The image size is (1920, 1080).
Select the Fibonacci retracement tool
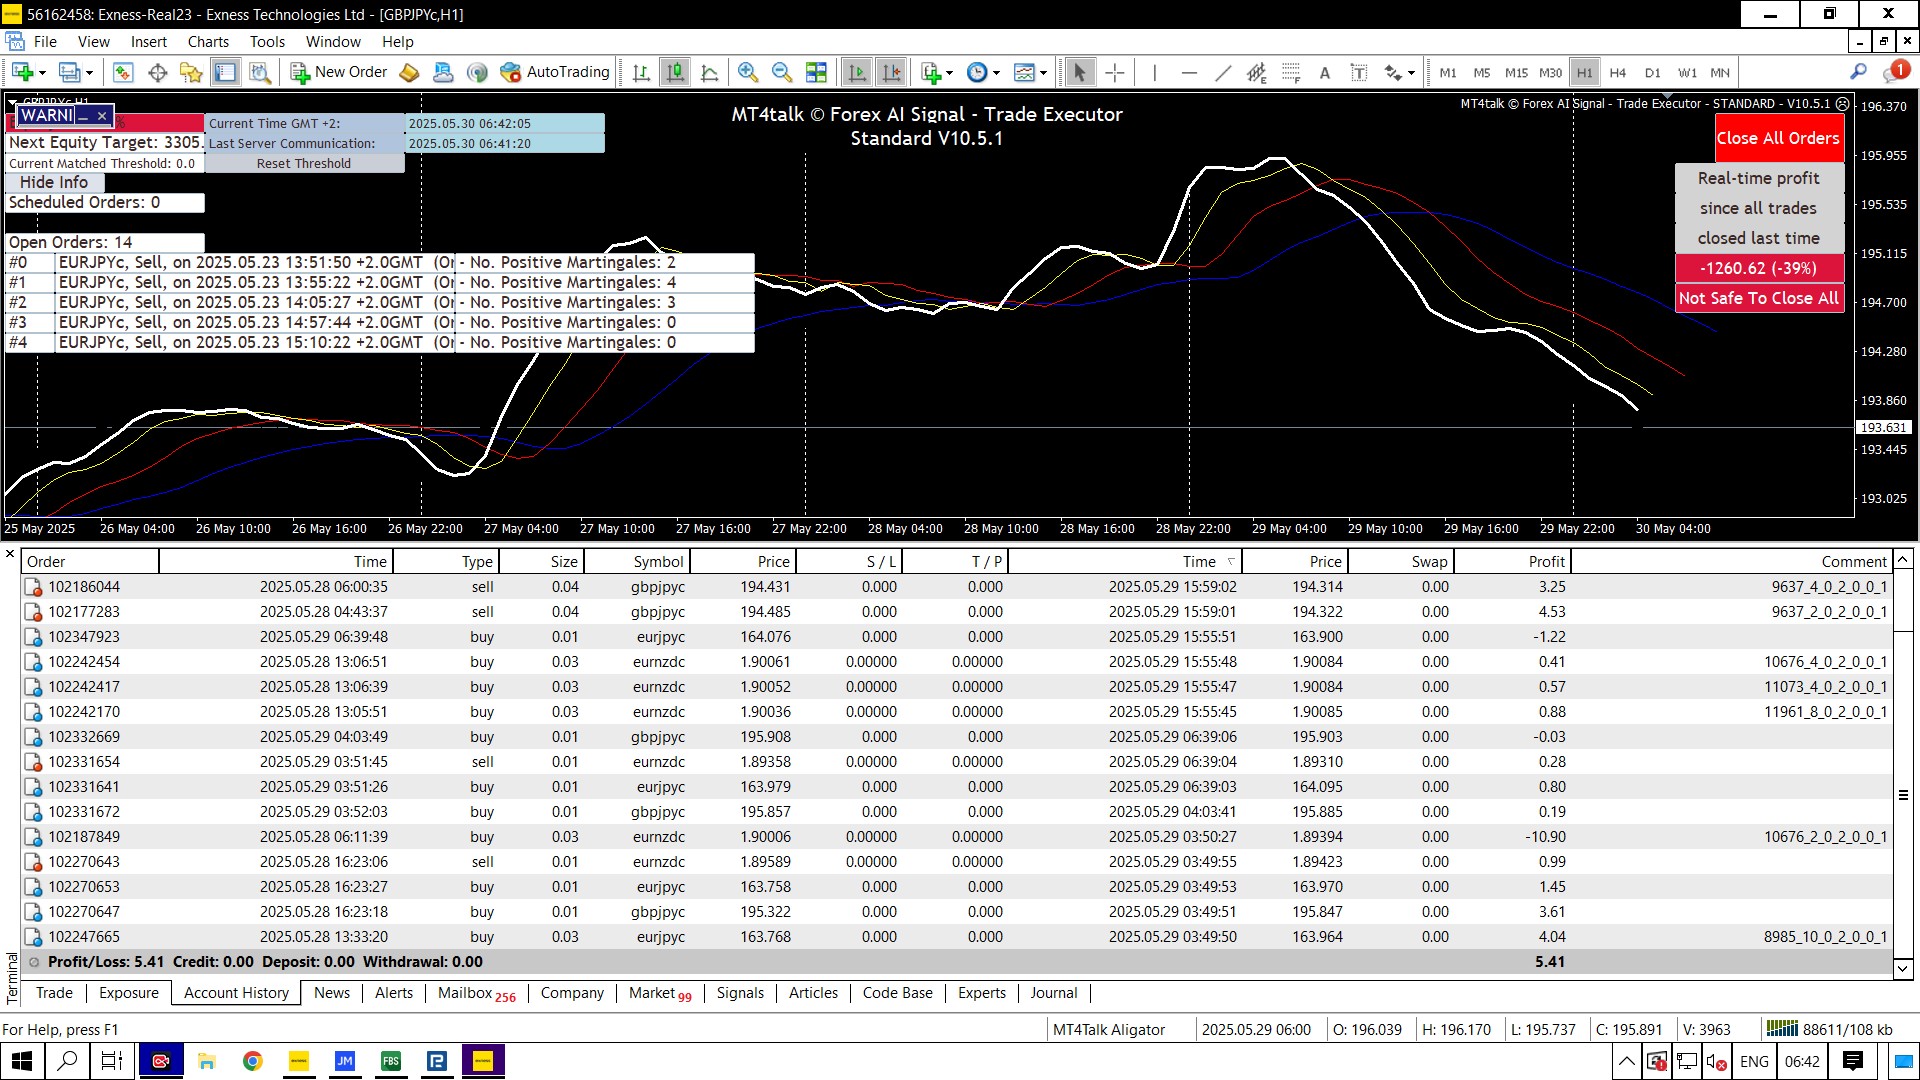click(x=1291, y=72)
